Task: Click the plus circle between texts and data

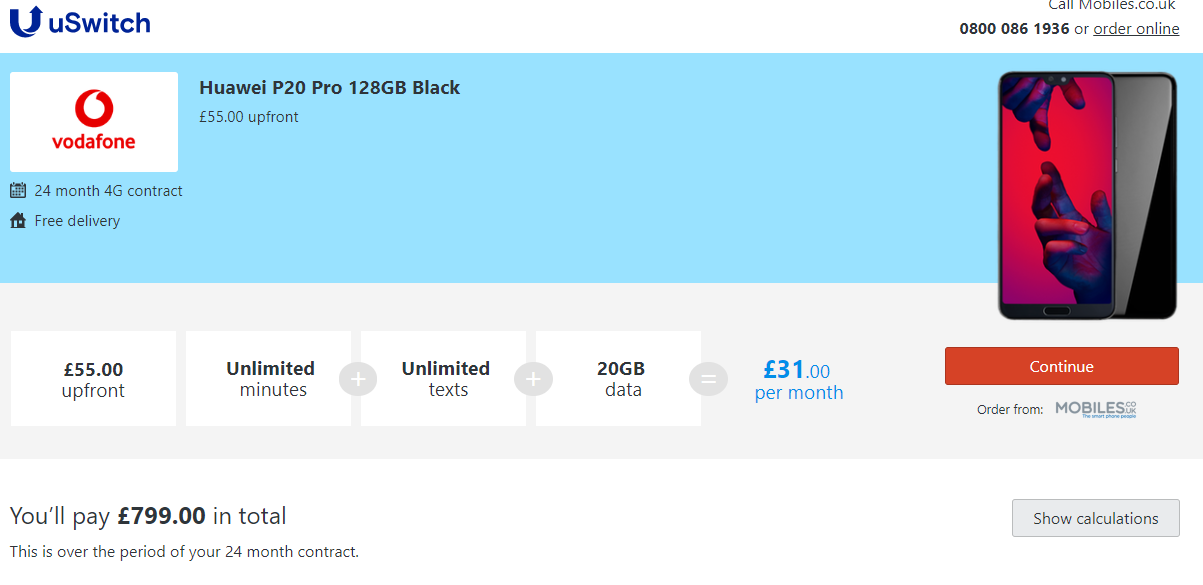Action: 533,379
